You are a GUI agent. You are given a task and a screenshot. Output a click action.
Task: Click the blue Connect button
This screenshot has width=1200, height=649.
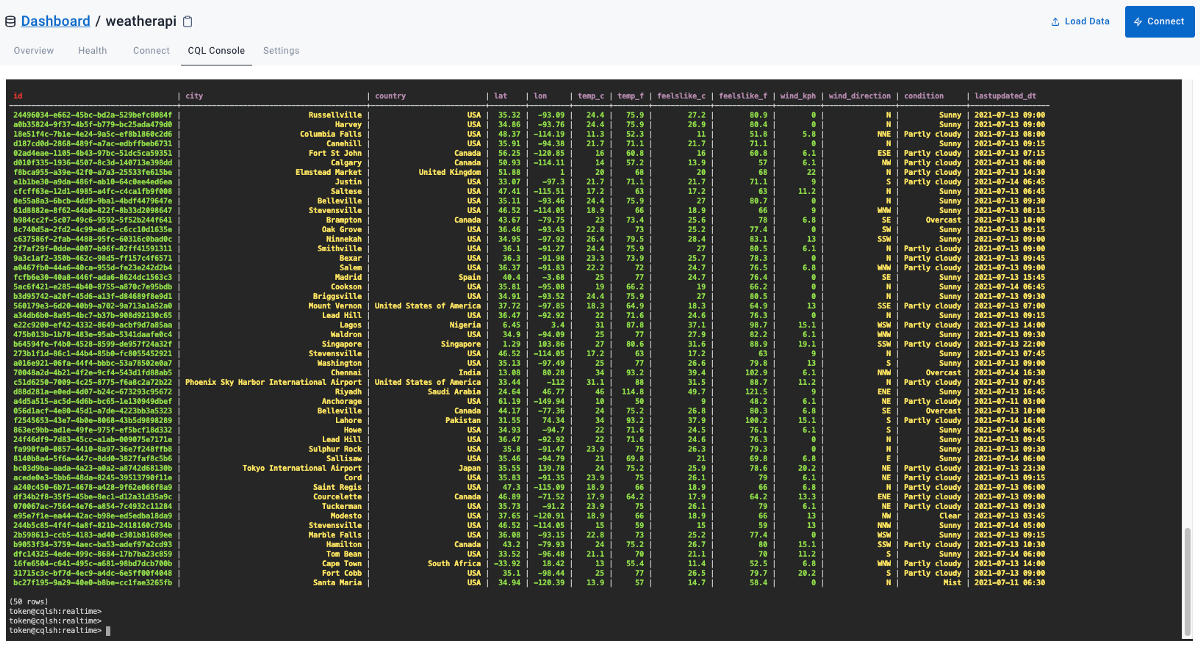pyautogui.click(x=1160, y=20)
